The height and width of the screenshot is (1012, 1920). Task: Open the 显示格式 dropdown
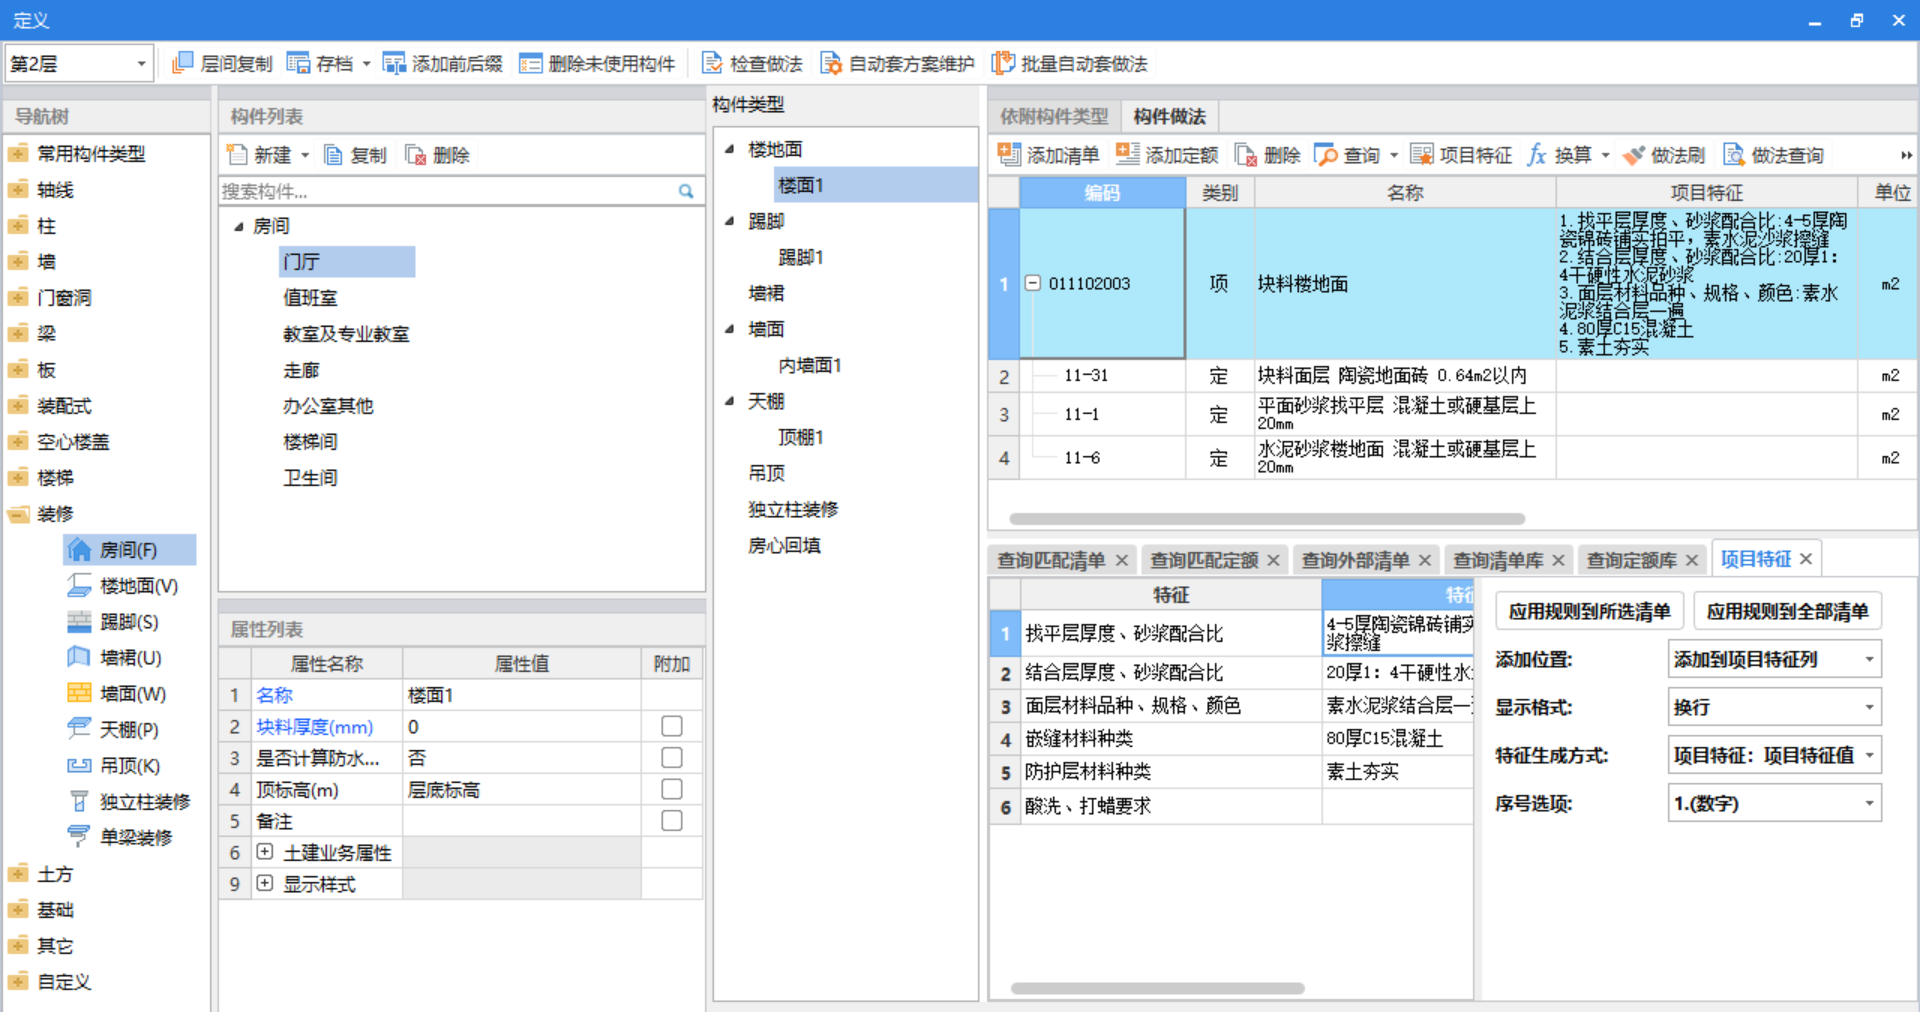point(1775,707)
